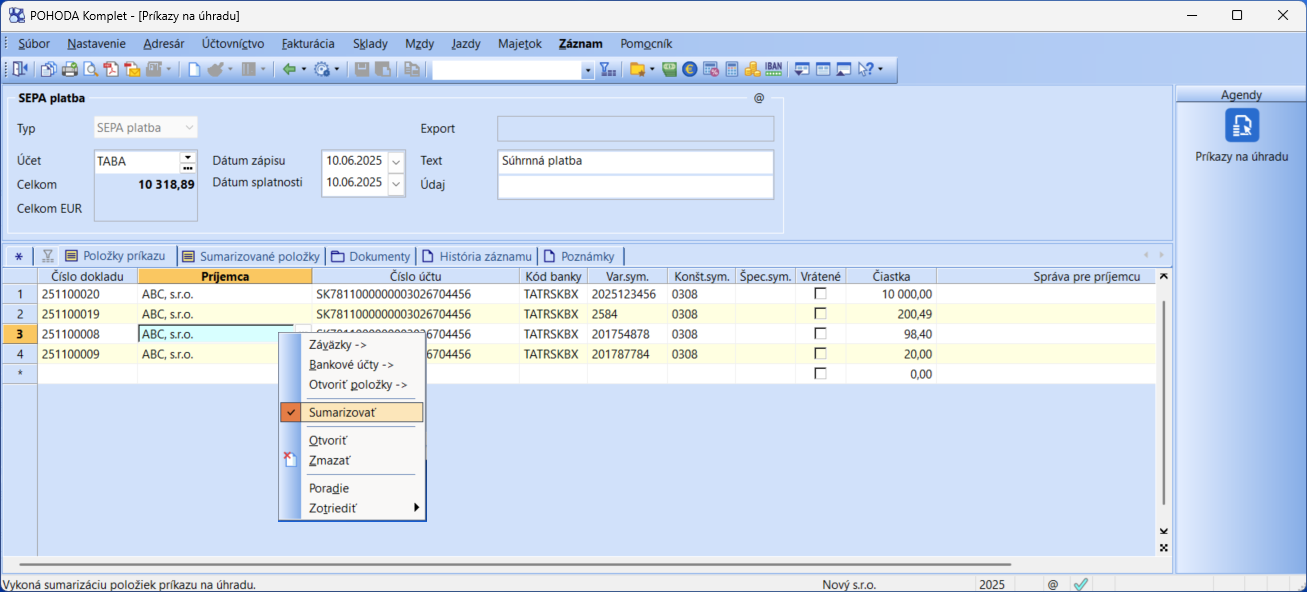Click the vertical scrollbar of the items grid
Screen dimensions: 1307x592
[1163, 400]
